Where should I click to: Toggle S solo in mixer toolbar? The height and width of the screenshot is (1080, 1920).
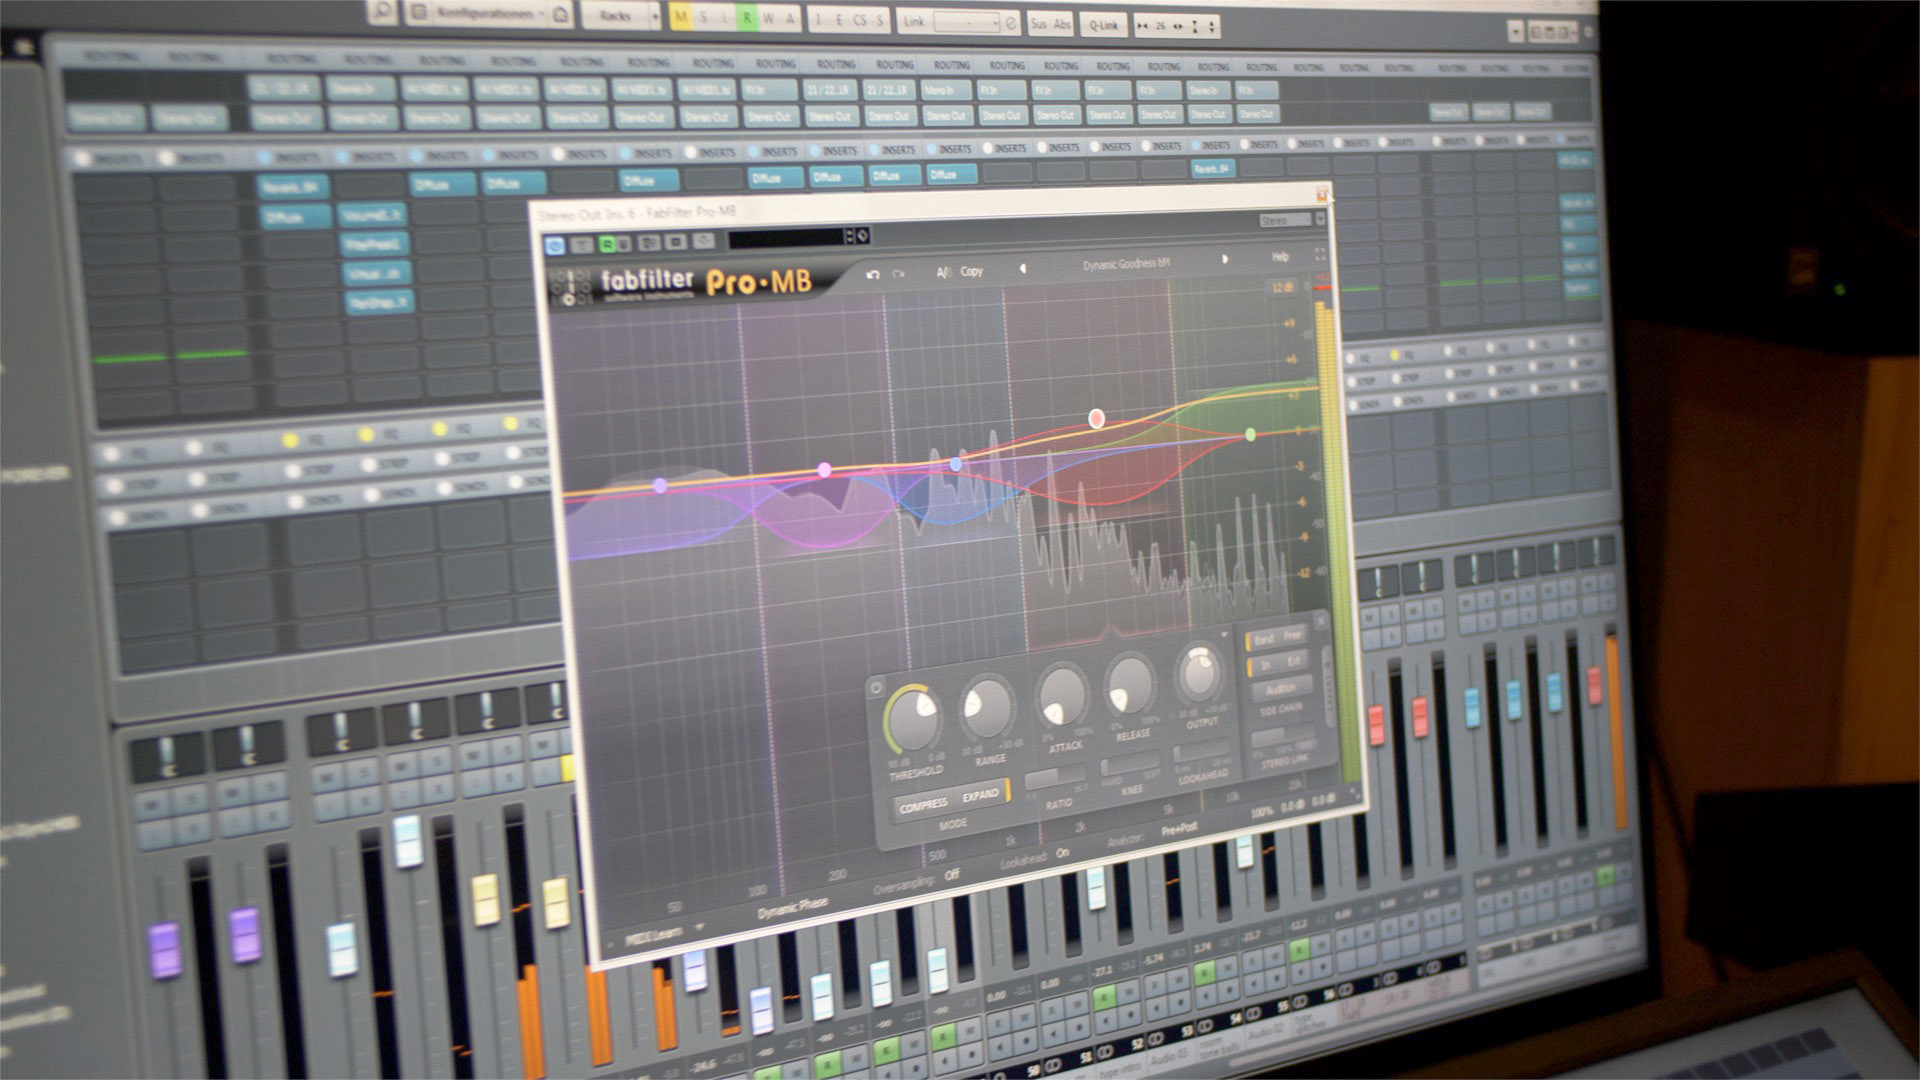tap(703, 17)
